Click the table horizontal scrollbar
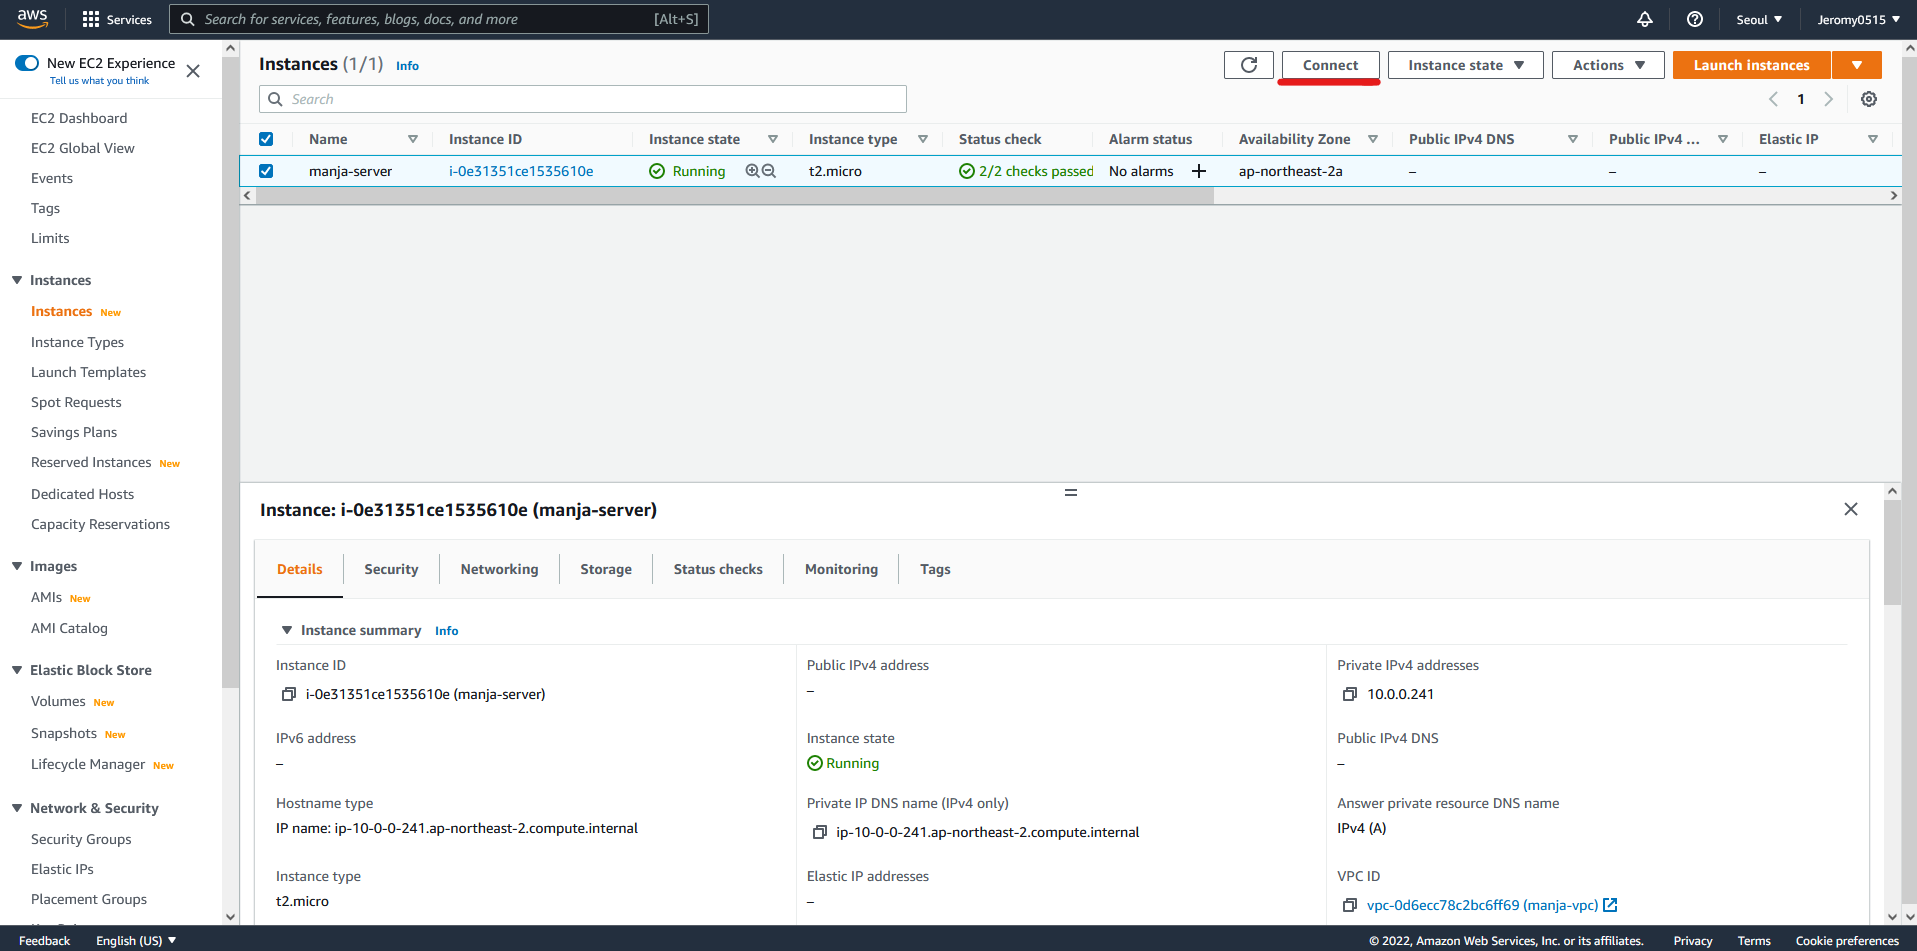This screenshot has width=1917, height=951. click(735, 196)
